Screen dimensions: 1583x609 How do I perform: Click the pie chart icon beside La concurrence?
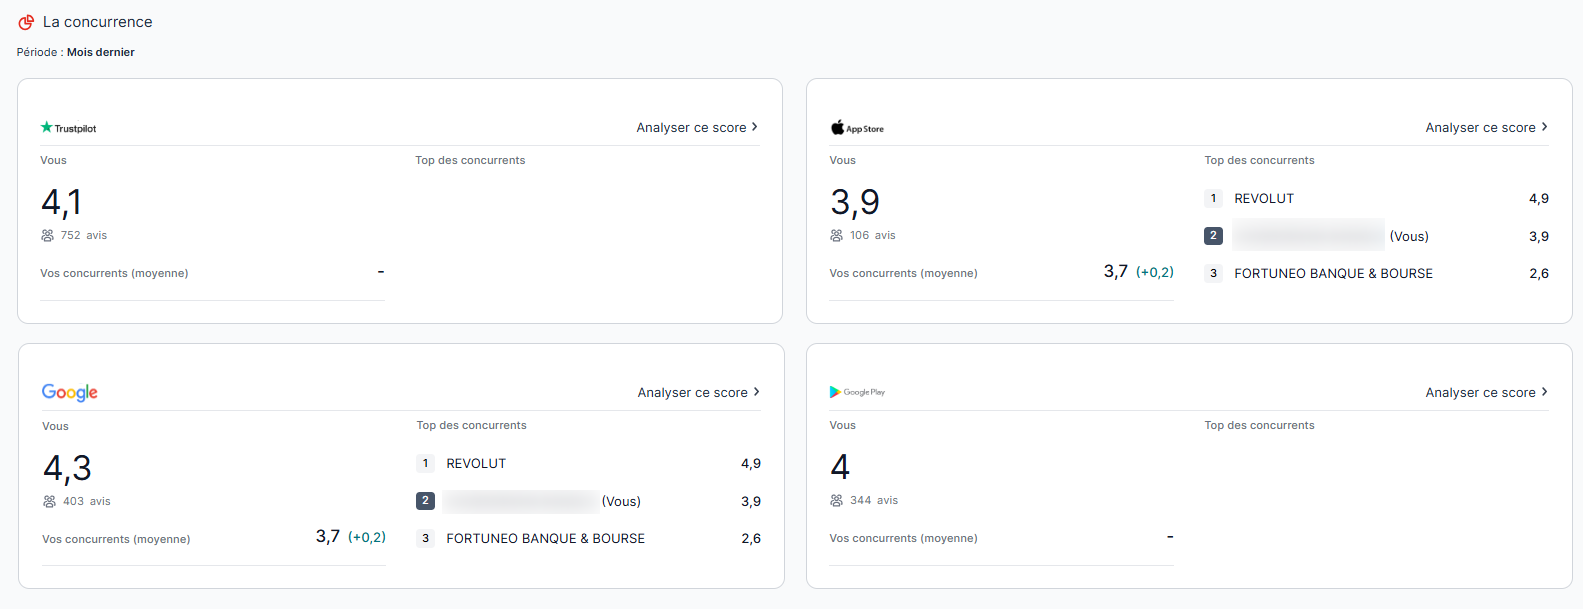point(26,22)
